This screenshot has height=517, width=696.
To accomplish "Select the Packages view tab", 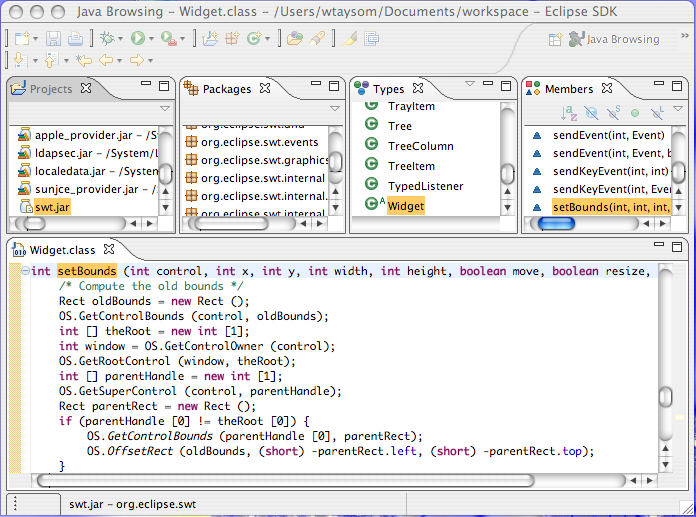I will click(x=227, y=89).
